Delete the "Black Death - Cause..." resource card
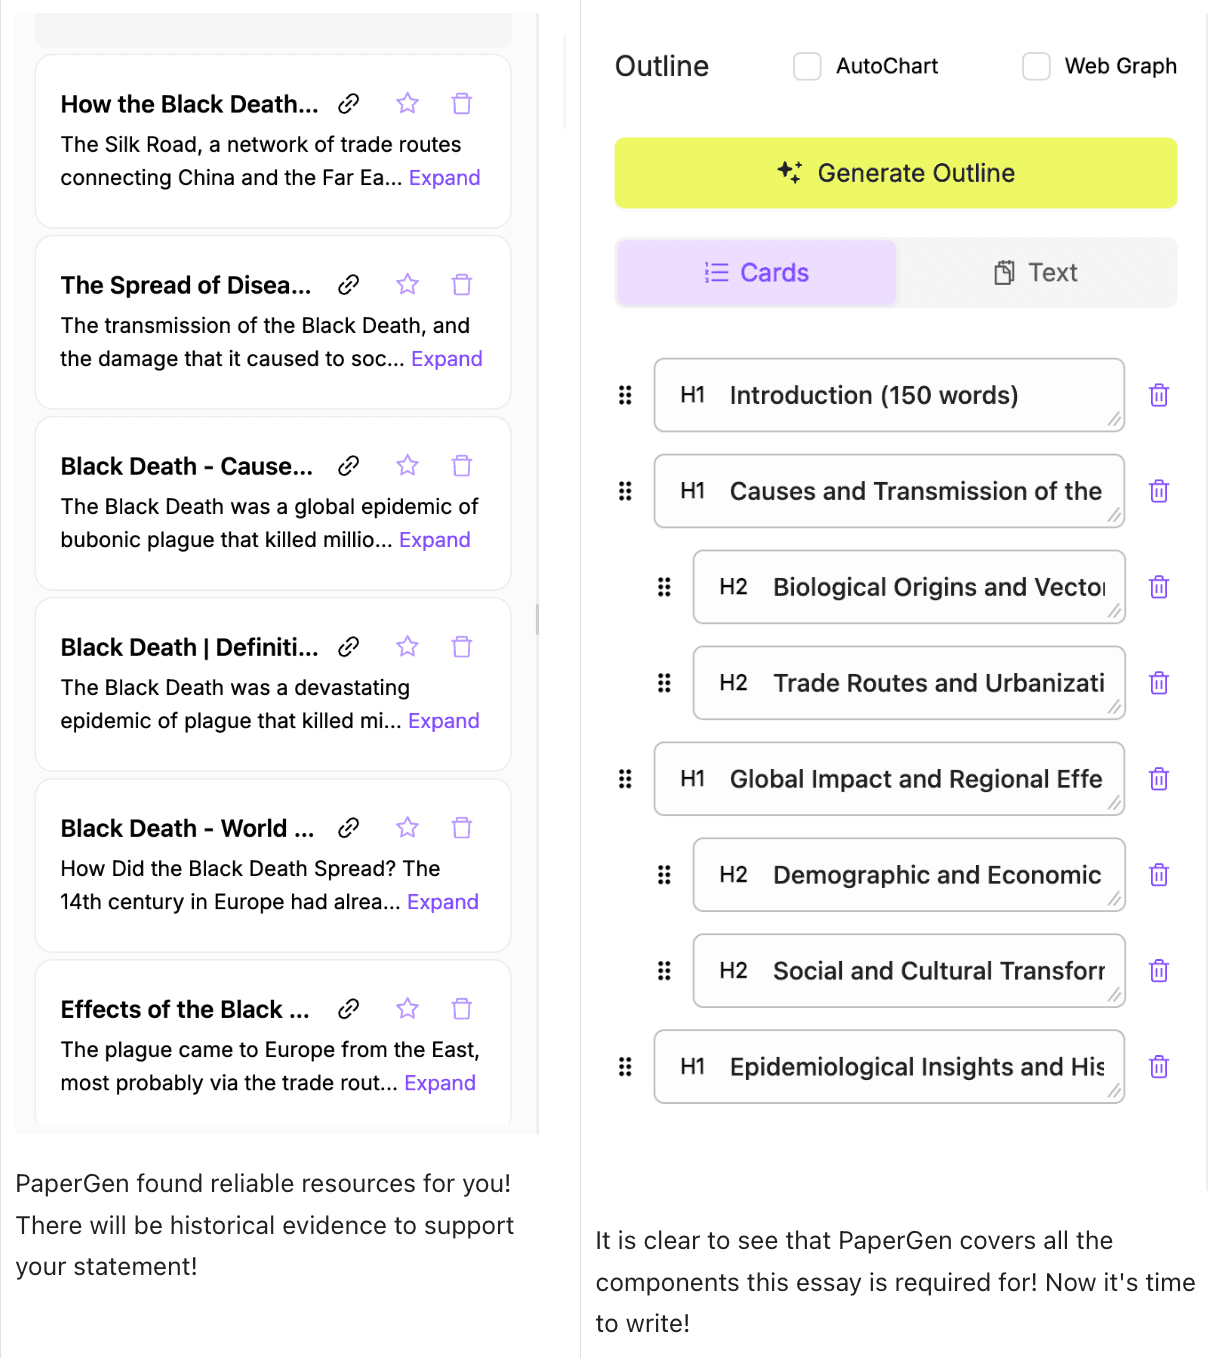 [x=461, y=466]
